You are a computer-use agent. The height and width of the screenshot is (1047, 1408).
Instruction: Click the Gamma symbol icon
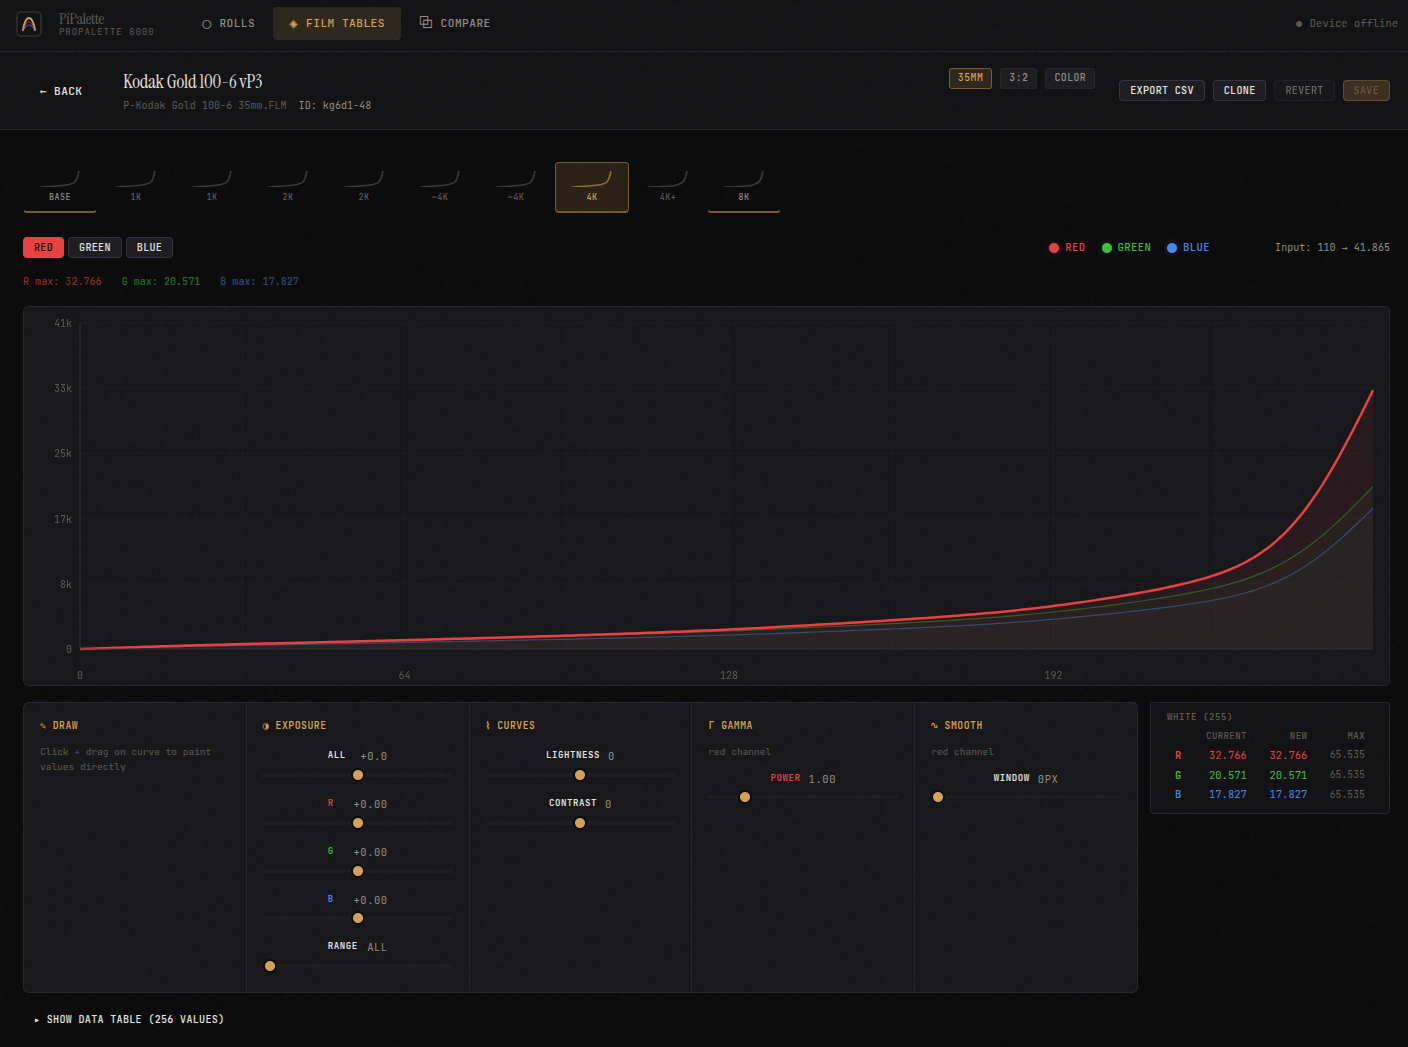coord(711,726)
